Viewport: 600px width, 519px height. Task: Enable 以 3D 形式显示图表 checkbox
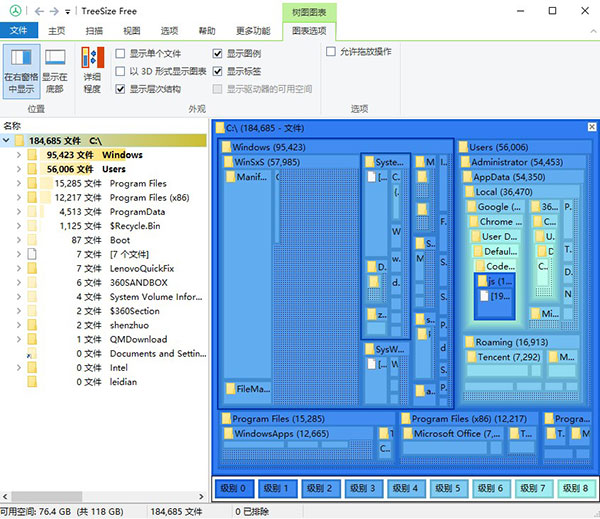(x=120, y=71)
